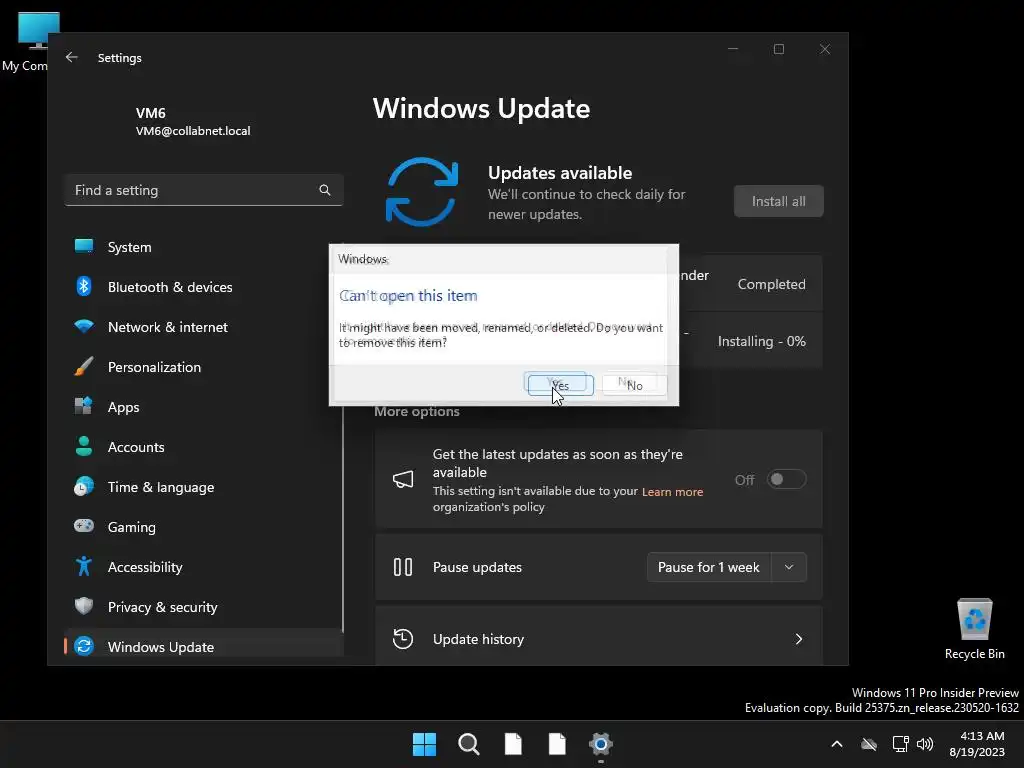Click the 'Completed' status text

[x=771, y=284]
